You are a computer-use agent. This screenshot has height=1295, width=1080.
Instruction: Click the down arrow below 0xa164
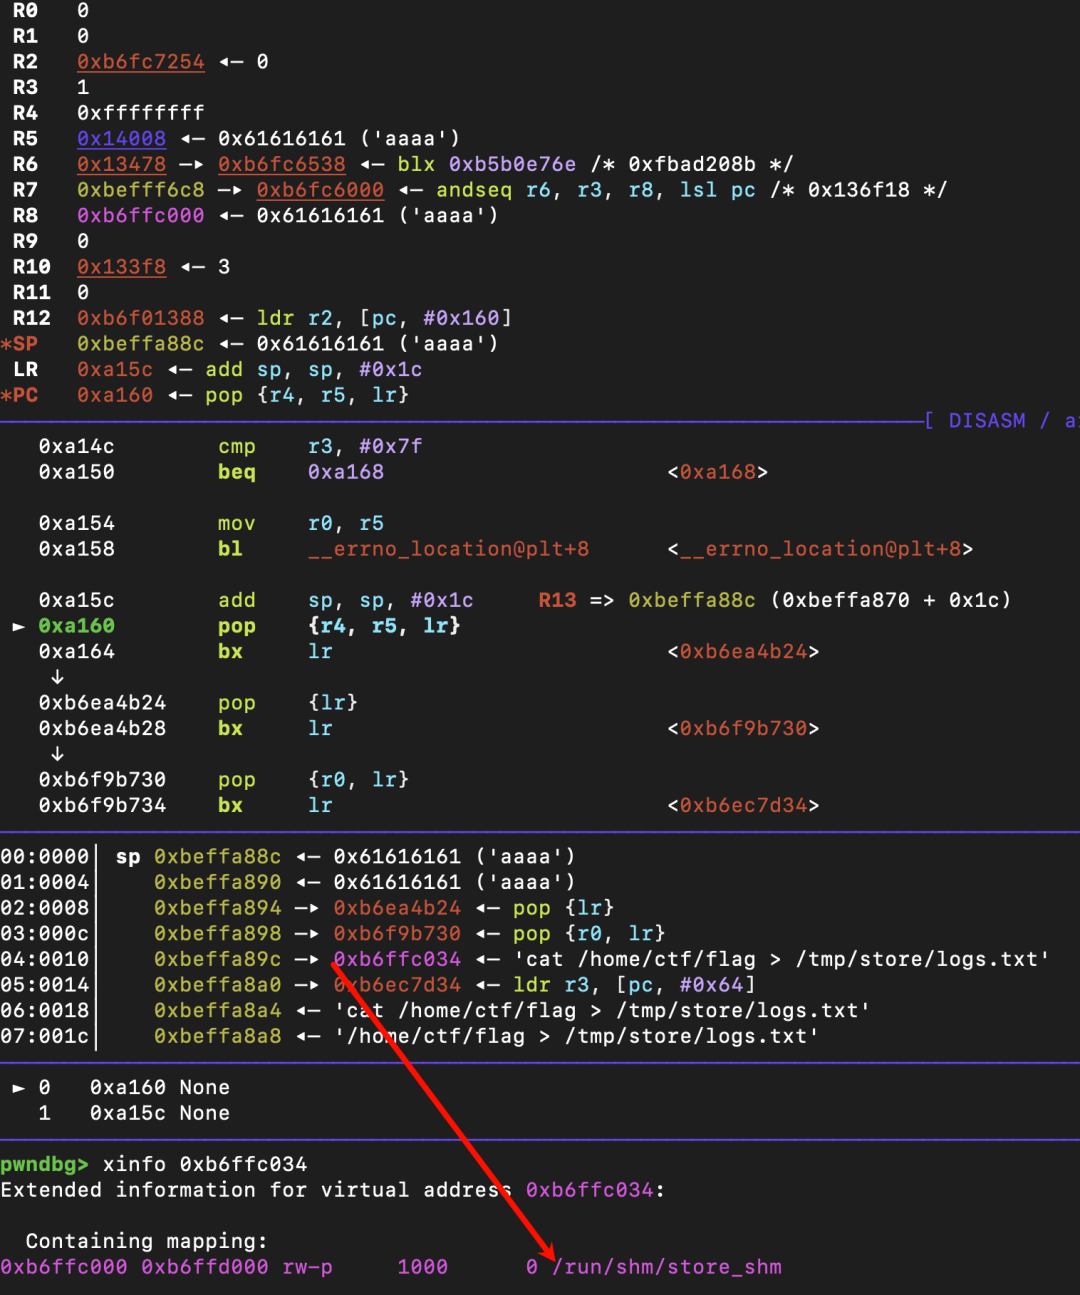(x=57, y=677)
